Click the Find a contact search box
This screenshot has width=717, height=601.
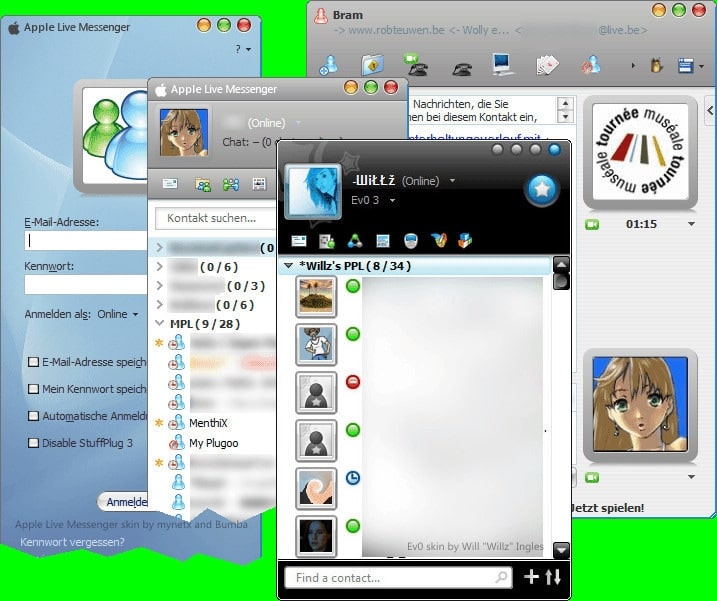coord(397,578)
